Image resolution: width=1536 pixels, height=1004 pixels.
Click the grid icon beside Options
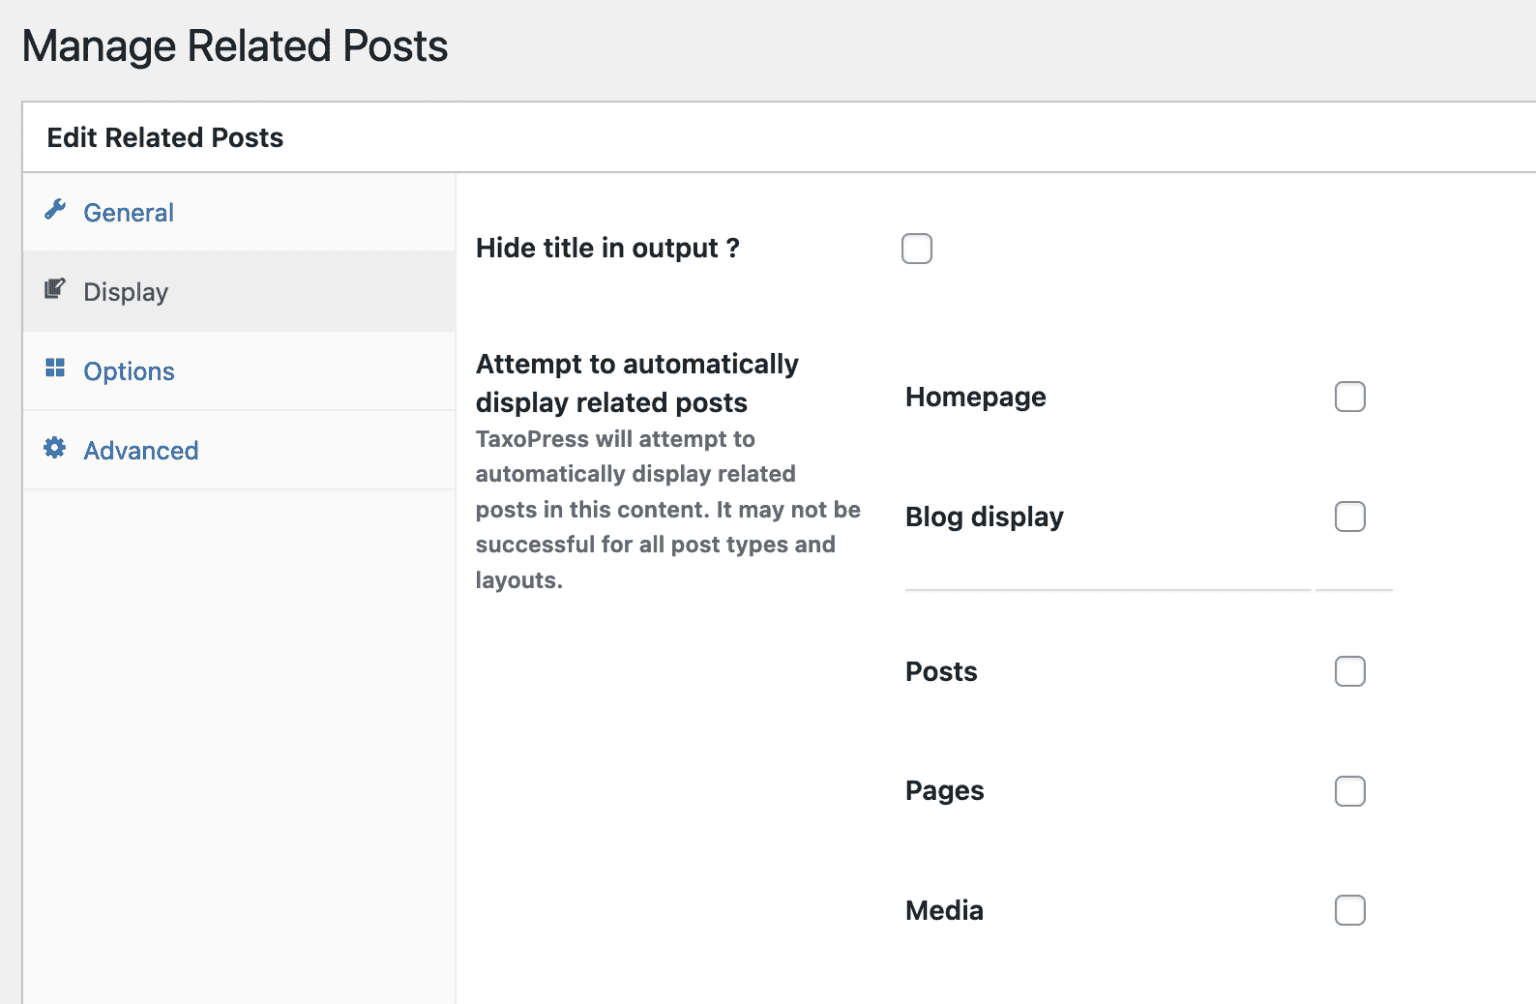[x=57, y=367]
